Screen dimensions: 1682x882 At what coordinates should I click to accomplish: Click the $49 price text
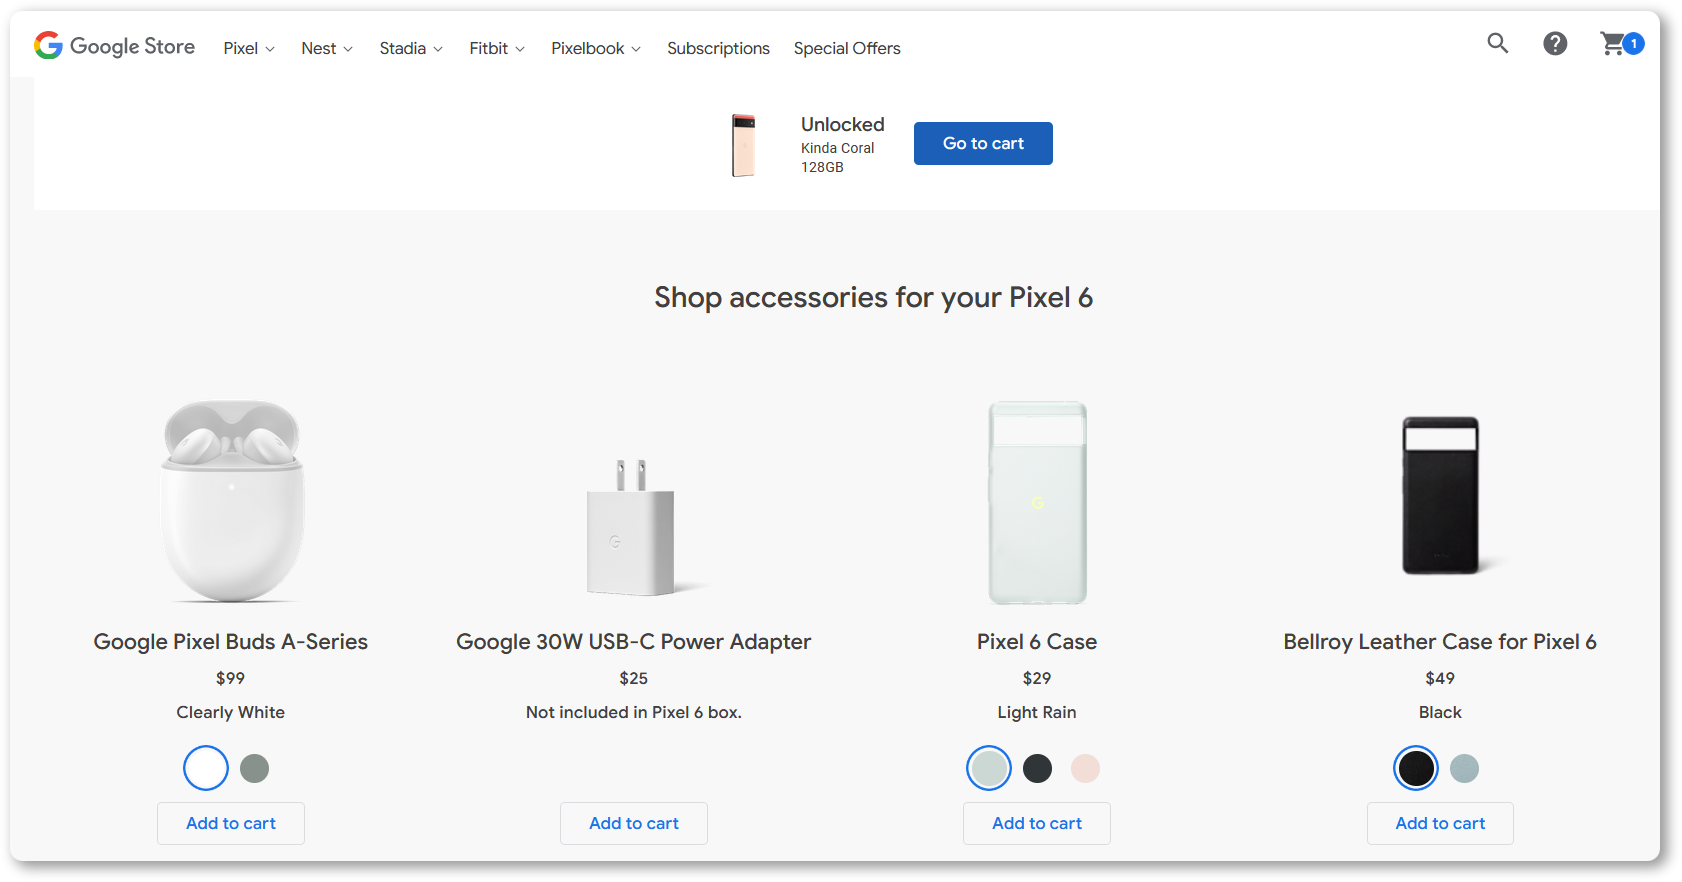1440,678
